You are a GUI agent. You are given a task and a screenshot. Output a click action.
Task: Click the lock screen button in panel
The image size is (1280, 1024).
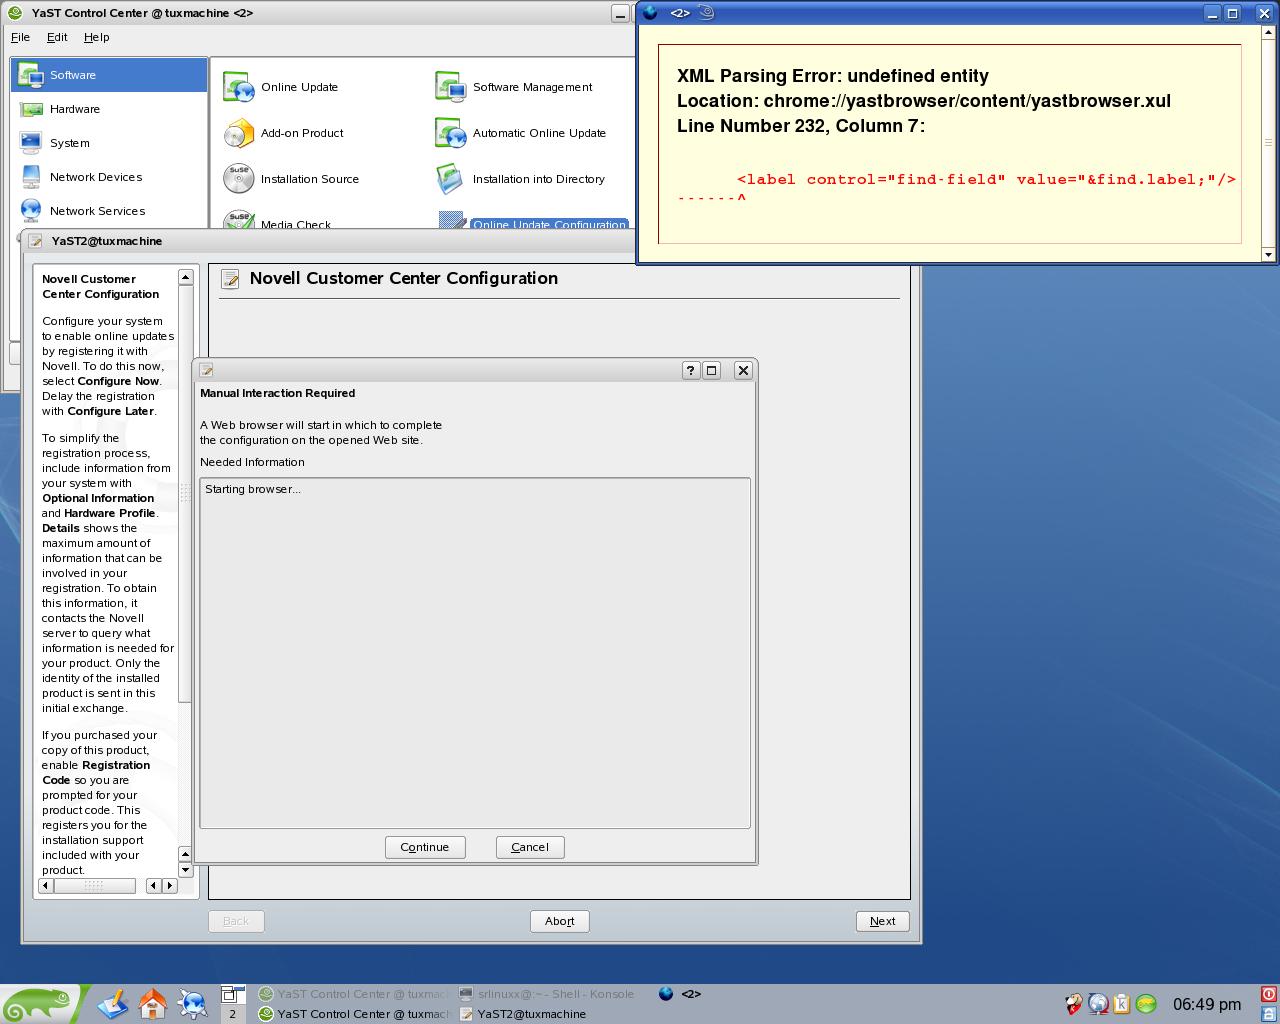1269,1014
